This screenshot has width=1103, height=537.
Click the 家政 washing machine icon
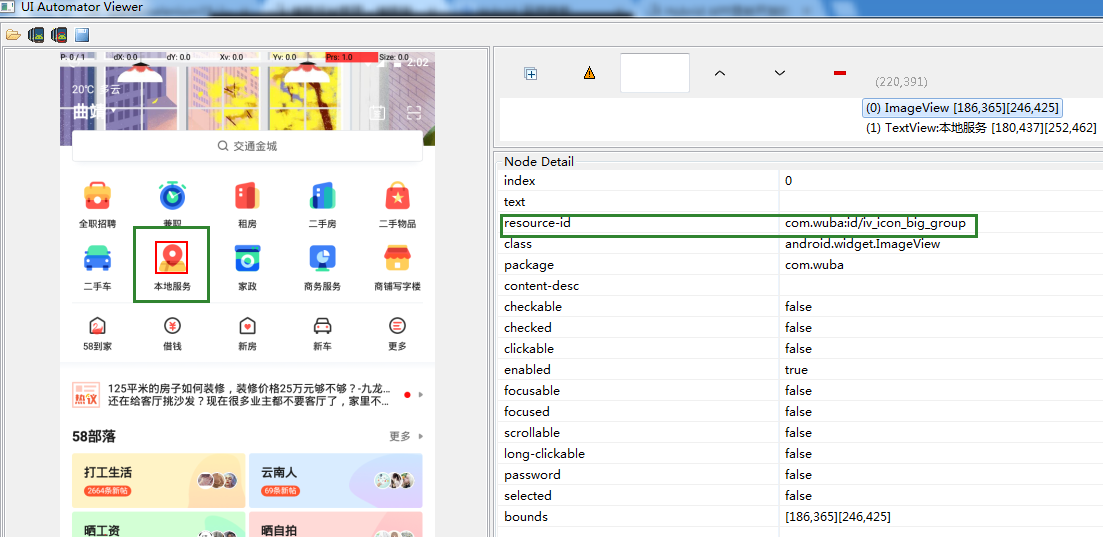point(248,258)
